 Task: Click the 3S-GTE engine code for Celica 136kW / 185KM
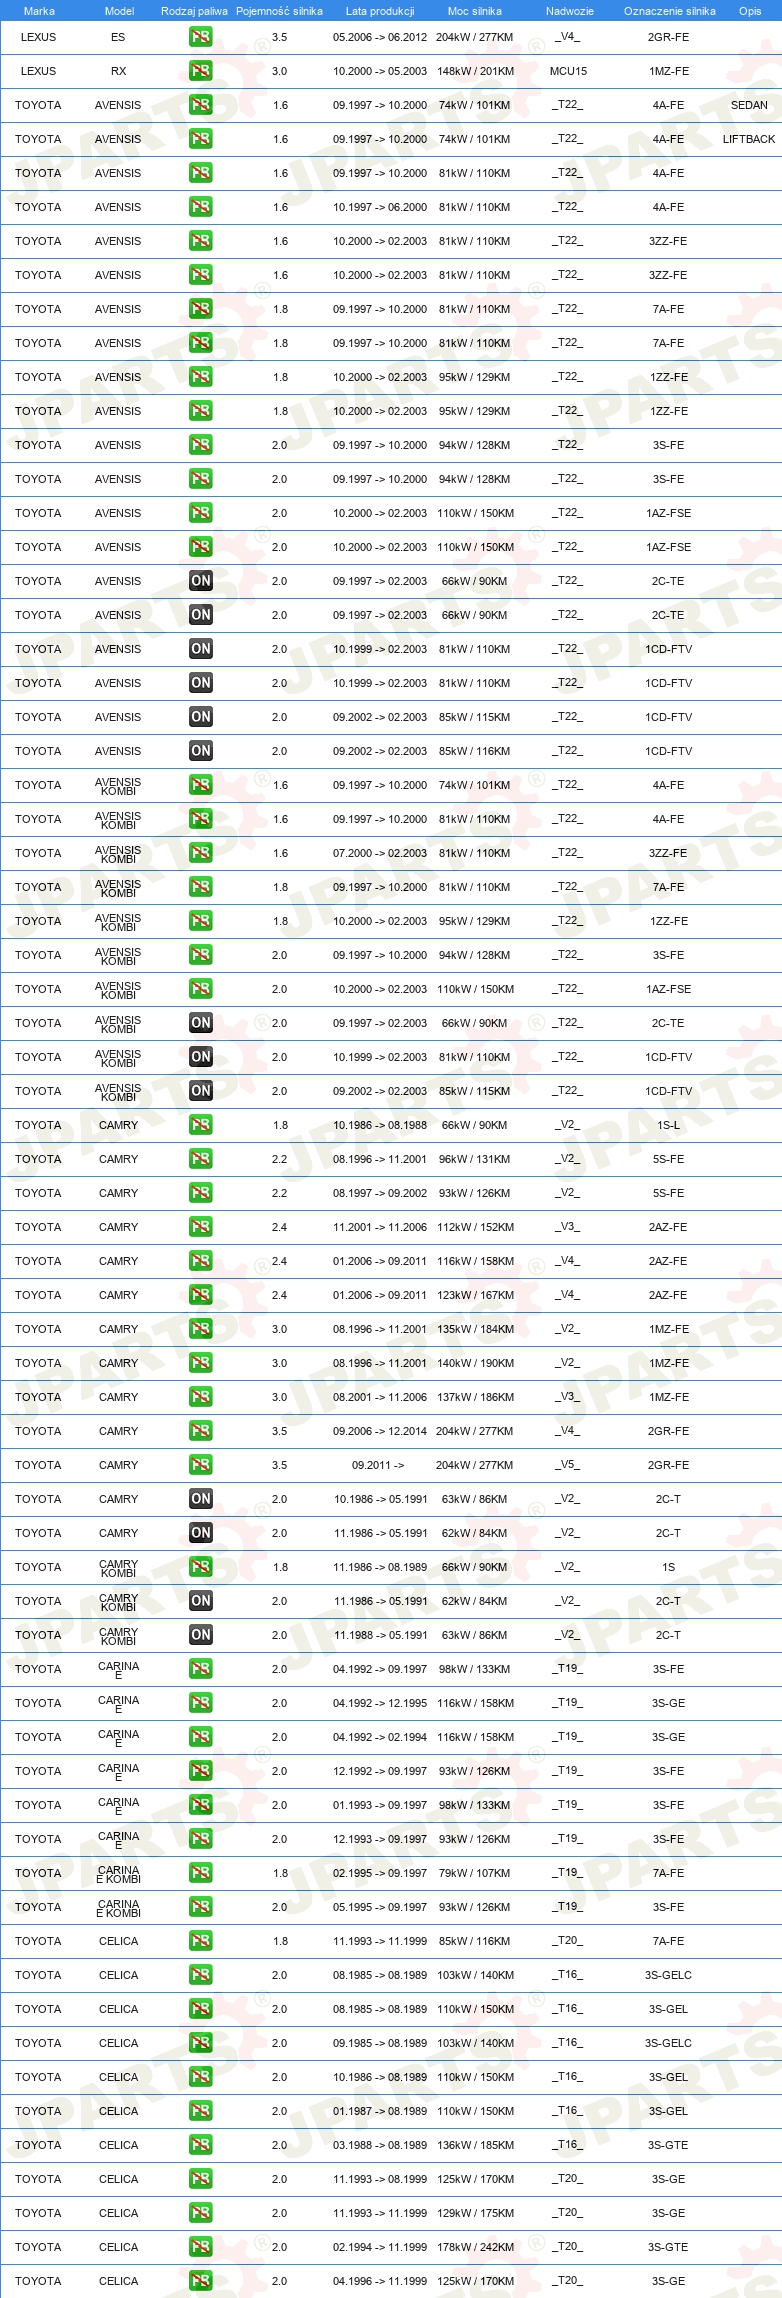[x=668, y=2145]
